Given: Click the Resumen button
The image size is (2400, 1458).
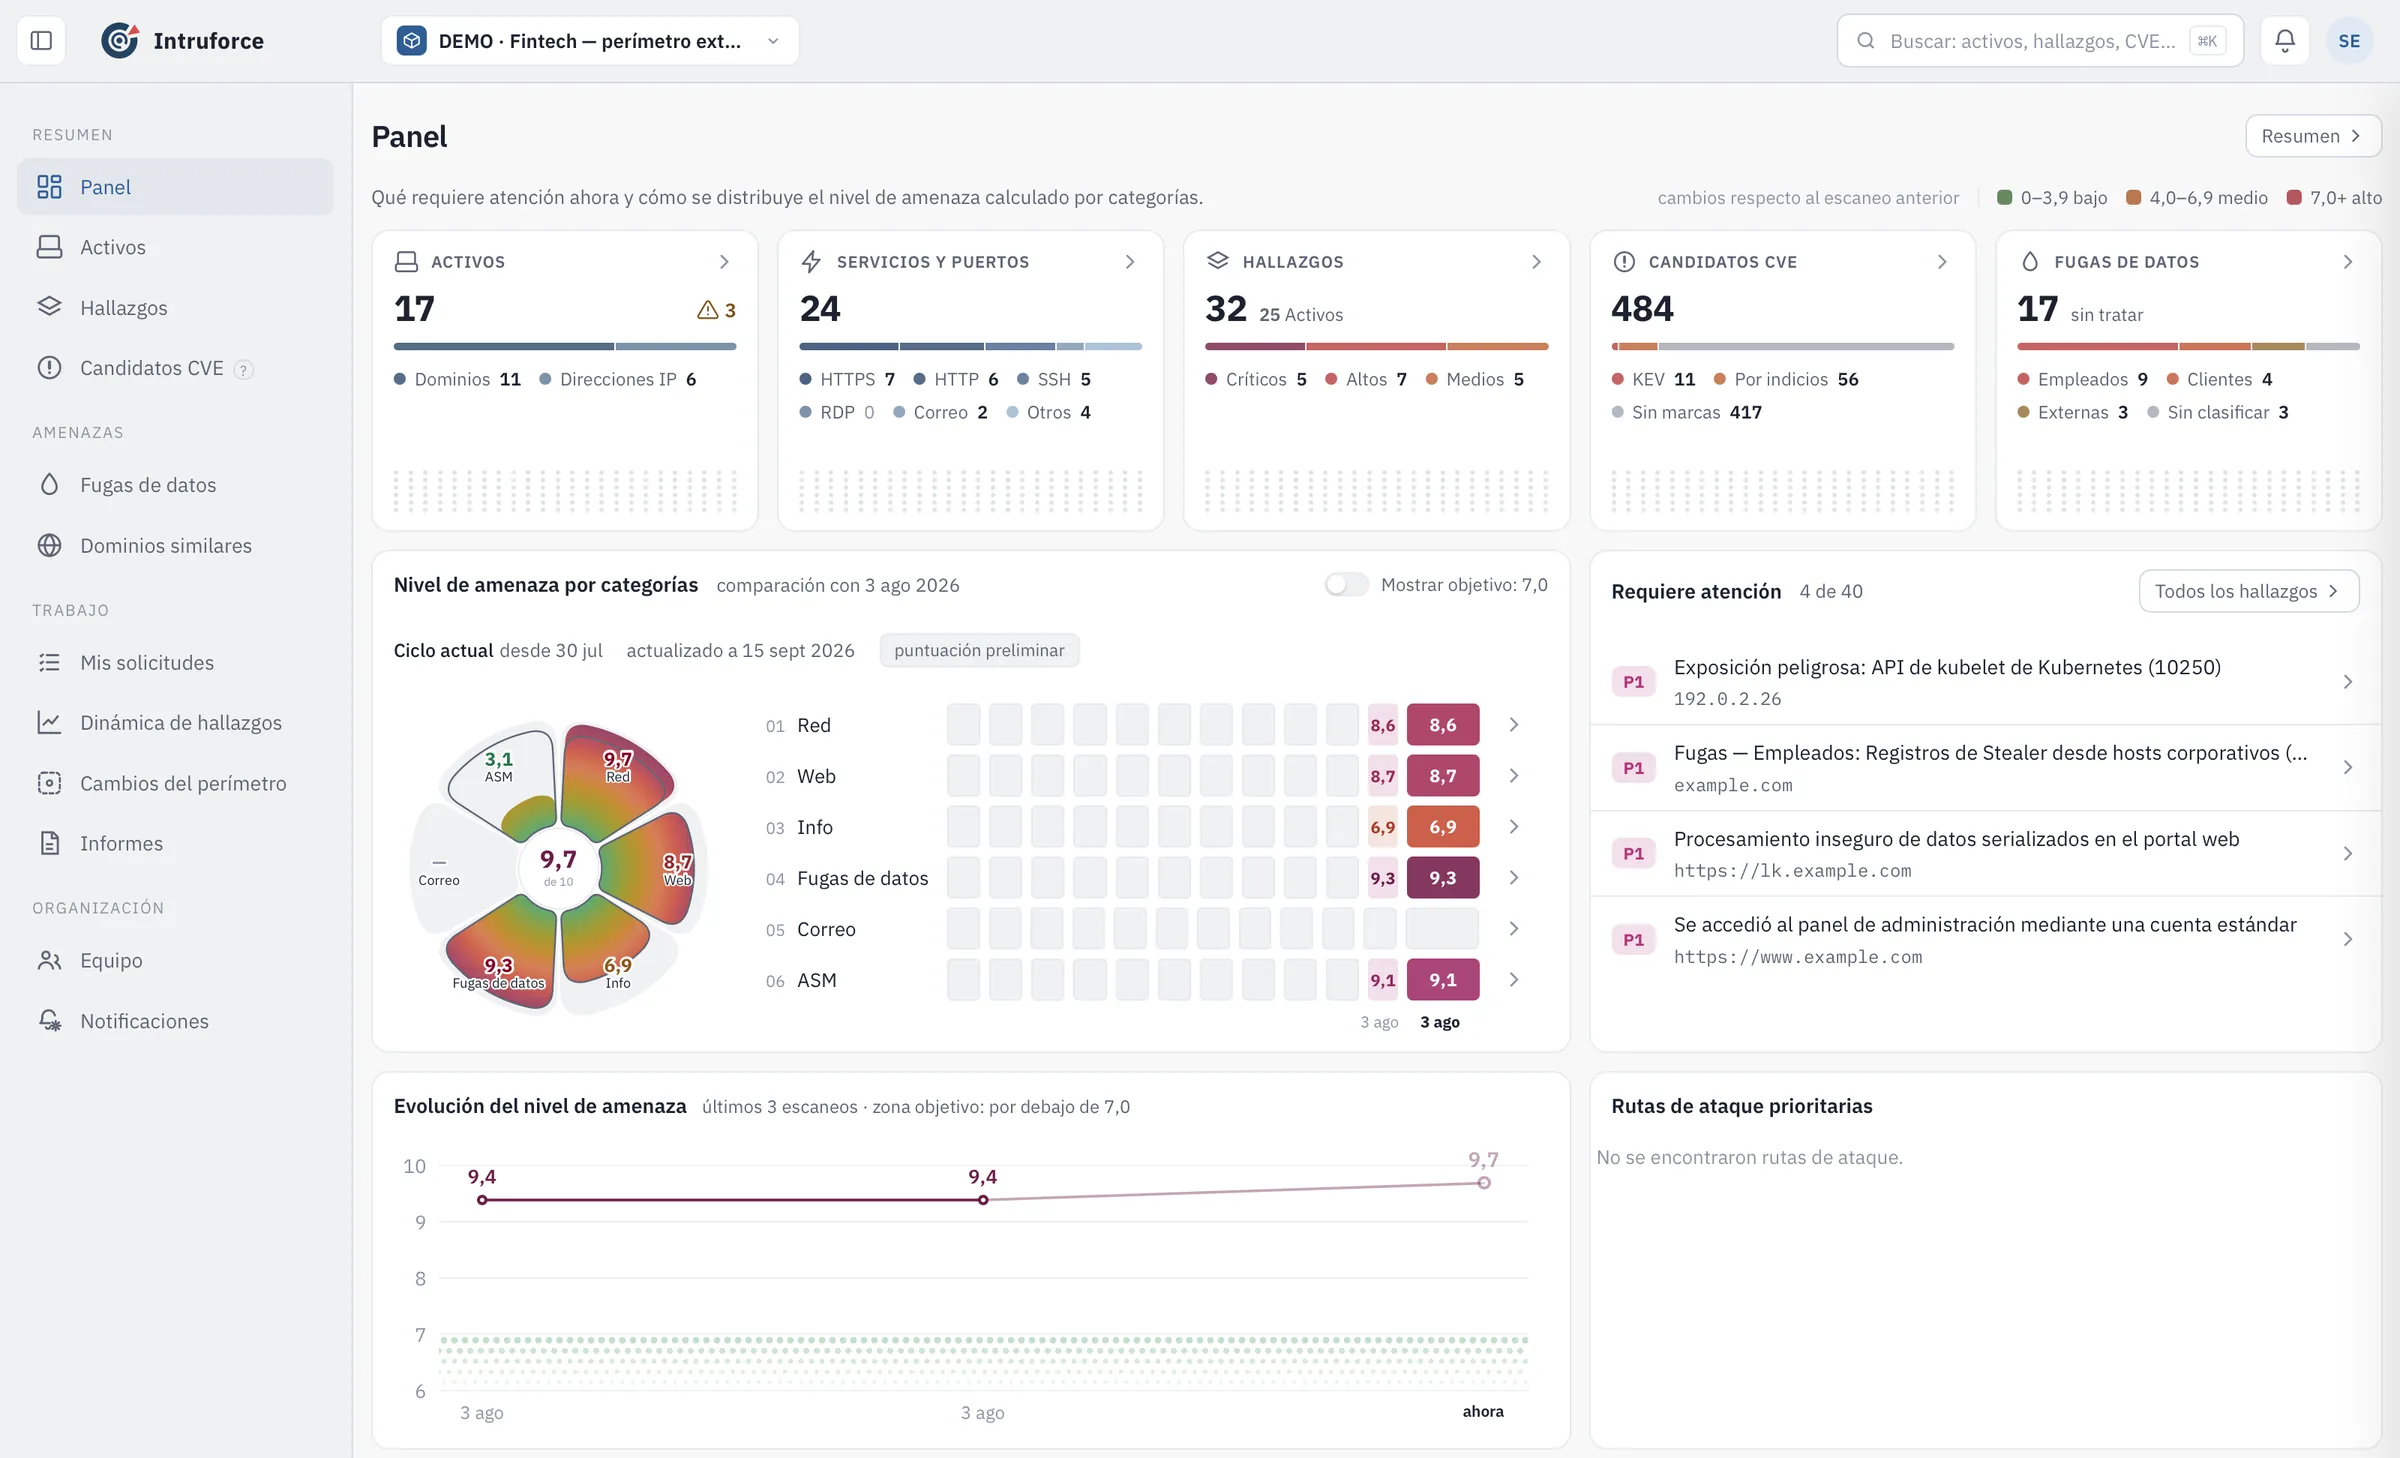Looking at the screenshot, I should pyautogui.click(x=2313, y=136).
